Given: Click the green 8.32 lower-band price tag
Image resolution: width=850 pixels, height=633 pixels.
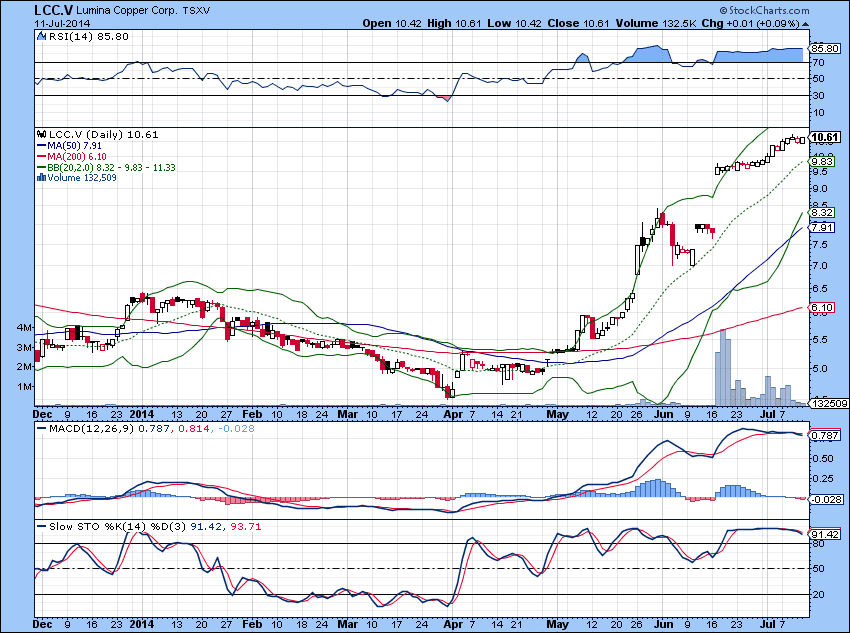Looking at the screenshot, I should (x=823, y=212).
